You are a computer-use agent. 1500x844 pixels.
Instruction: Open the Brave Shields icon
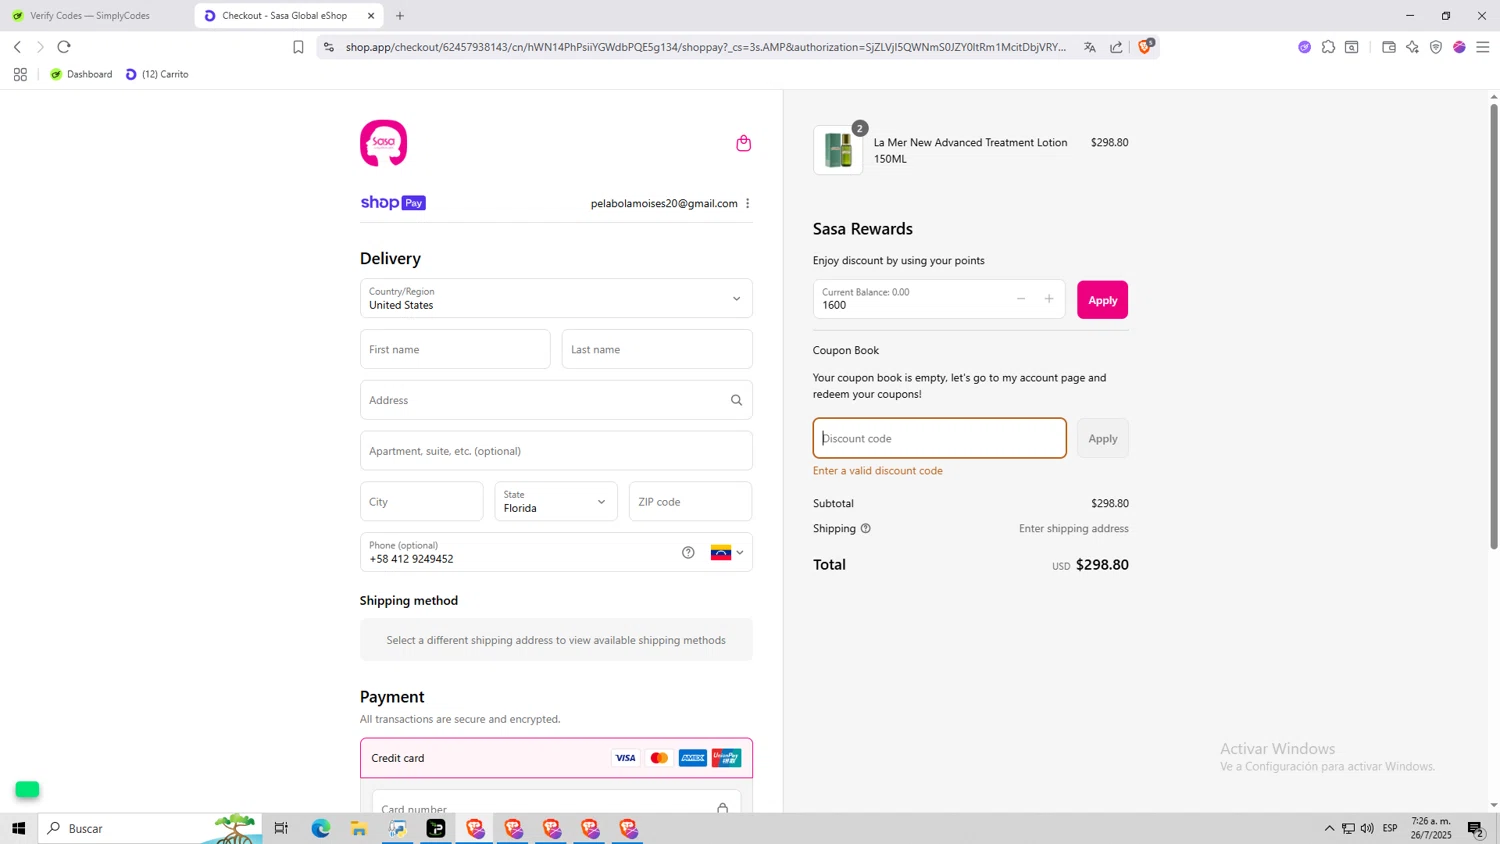tap(1145, 47)
